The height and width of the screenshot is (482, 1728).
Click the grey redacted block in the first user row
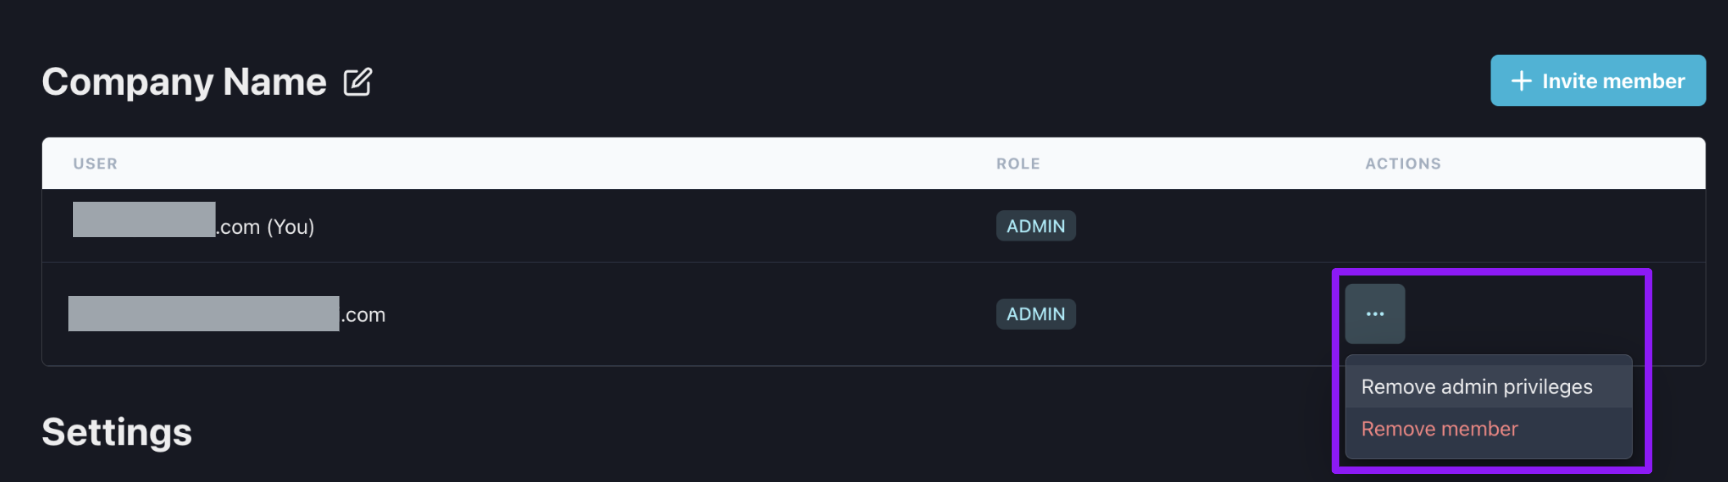[144, 219]
